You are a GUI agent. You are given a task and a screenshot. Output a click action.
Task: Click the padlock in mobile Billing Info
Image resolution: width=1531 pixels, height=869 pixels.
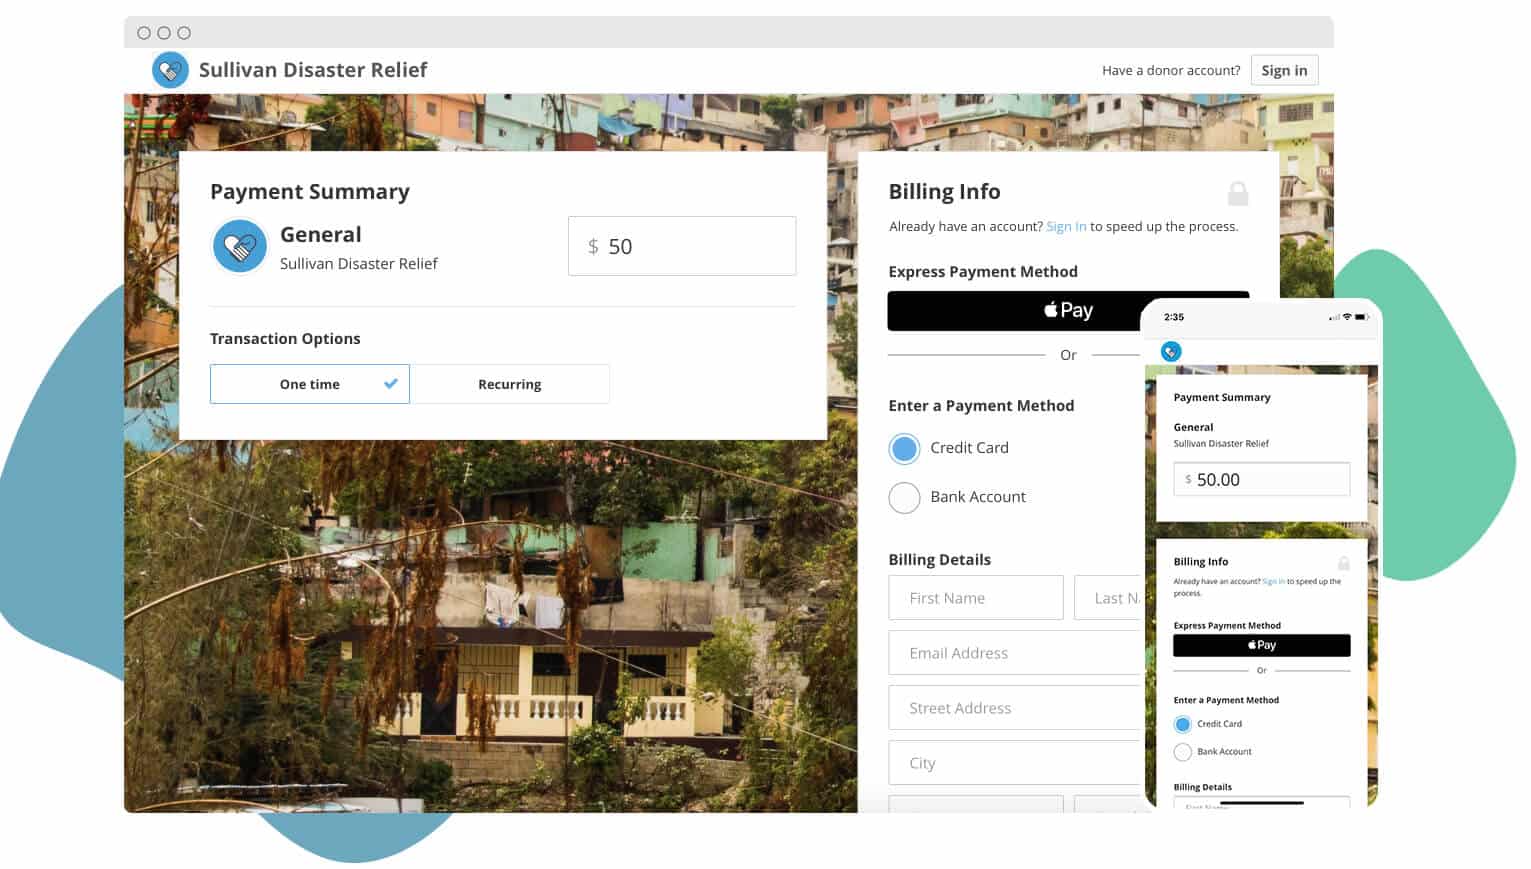click(1344, 563)
